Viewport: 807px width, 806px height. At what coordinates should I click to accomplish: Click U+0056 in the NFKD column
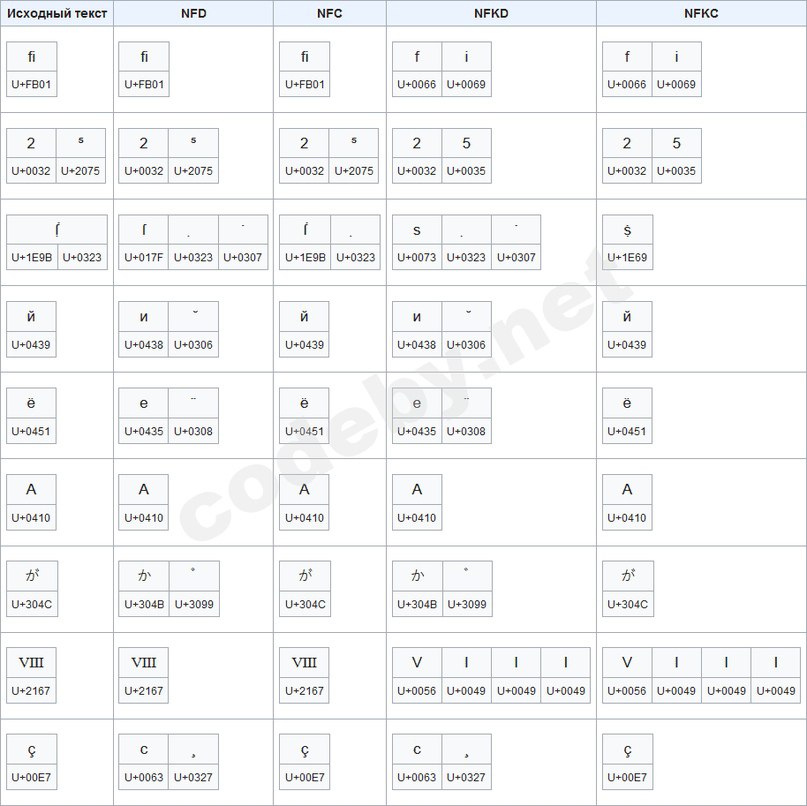[x=416, y=690]
